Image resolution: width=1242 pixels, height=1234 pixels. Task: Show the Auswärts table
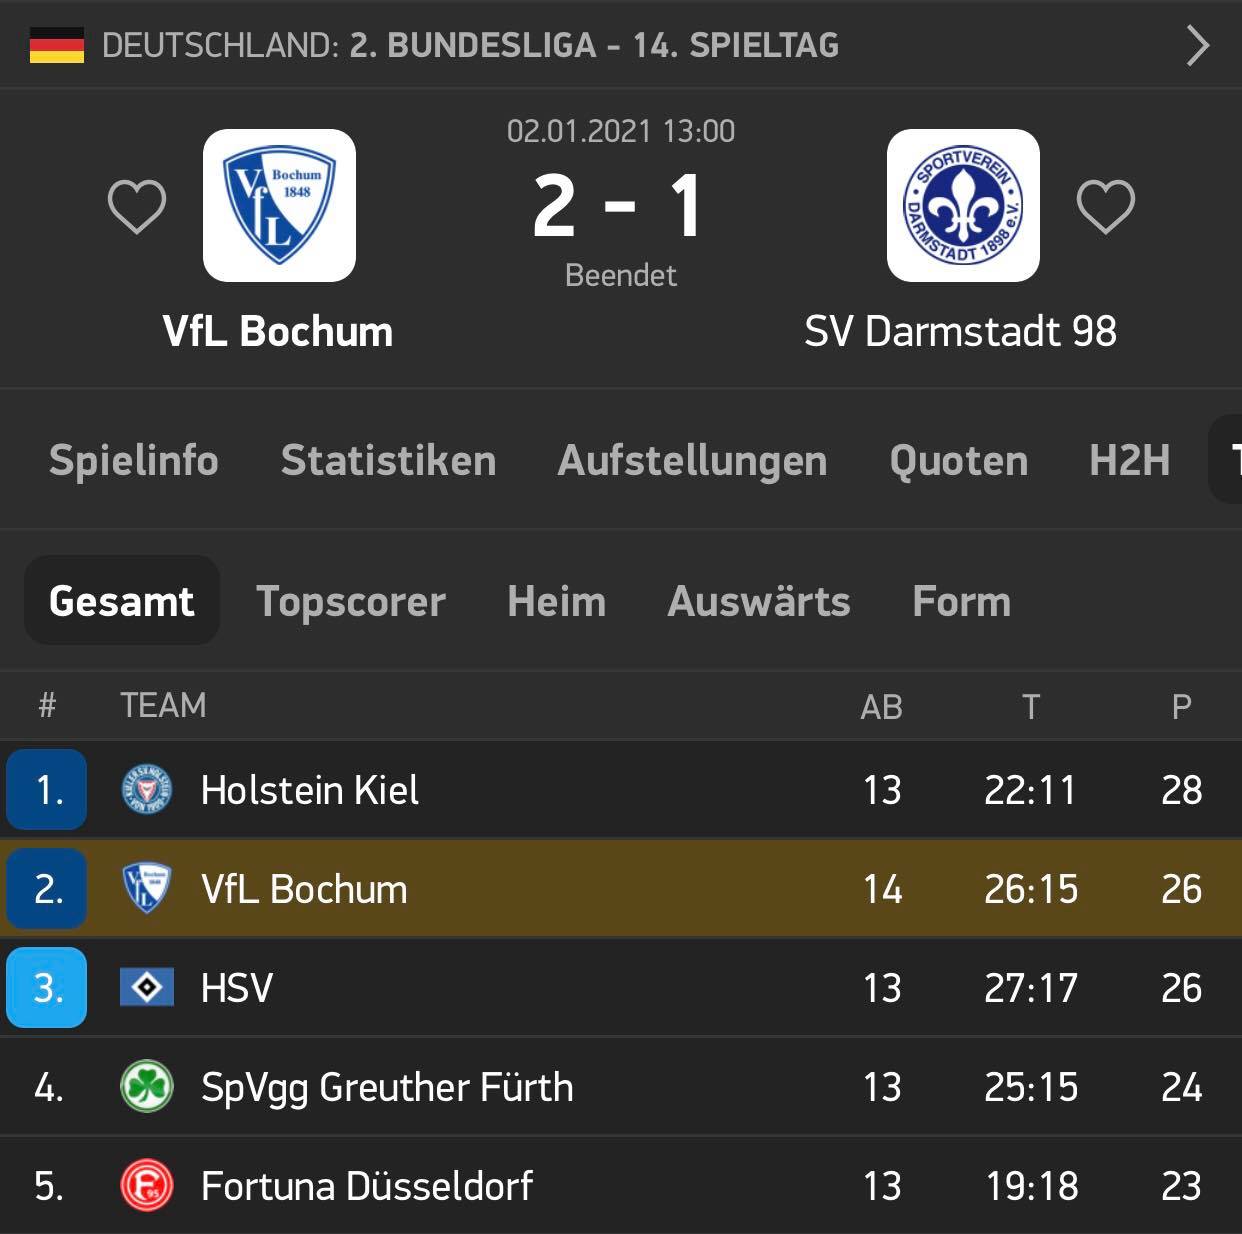[x=759, y=602]
